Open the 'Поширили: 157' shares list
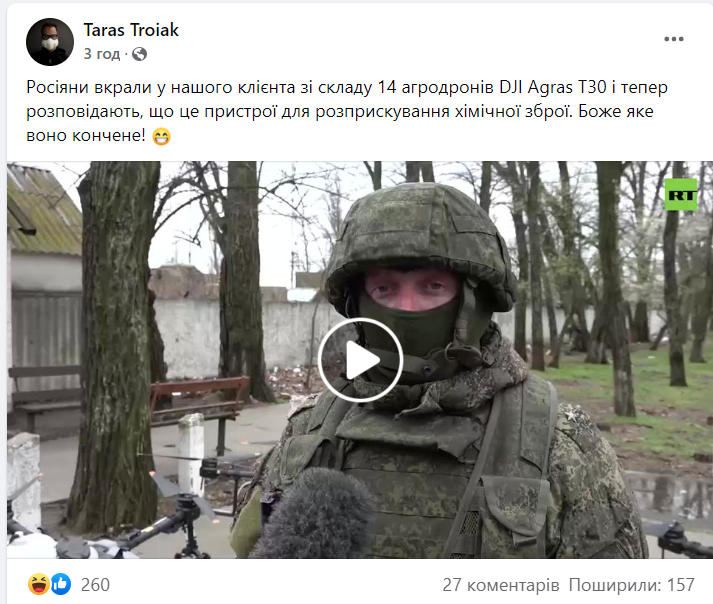The width and height of the screenshot is (713, 604). [632, 585]
